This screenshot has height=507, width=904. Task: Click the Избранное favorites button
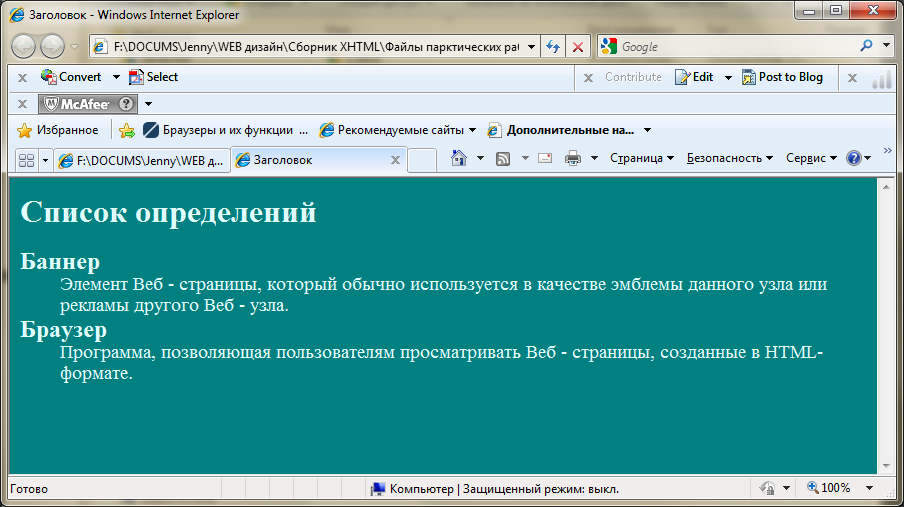(58, 130)
